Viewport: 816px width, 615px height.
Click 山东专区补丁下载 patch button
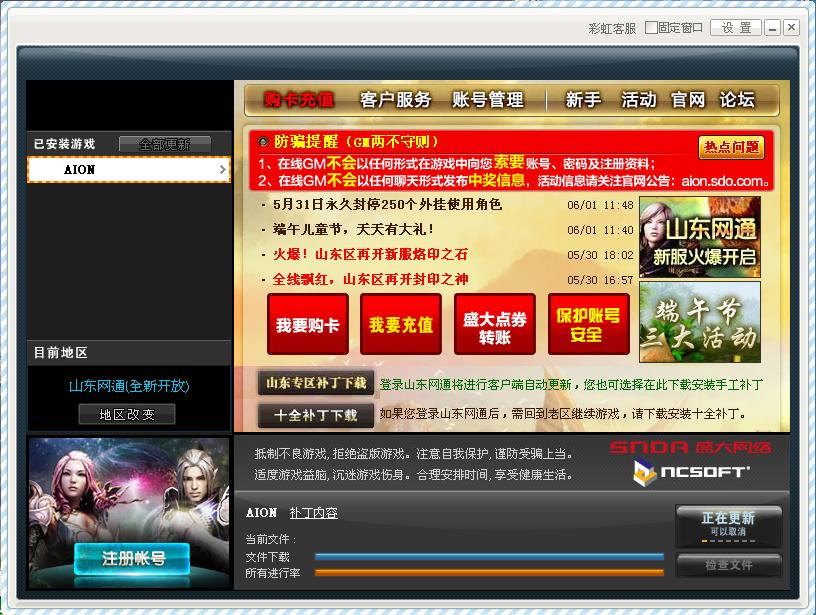click(316, 383)
